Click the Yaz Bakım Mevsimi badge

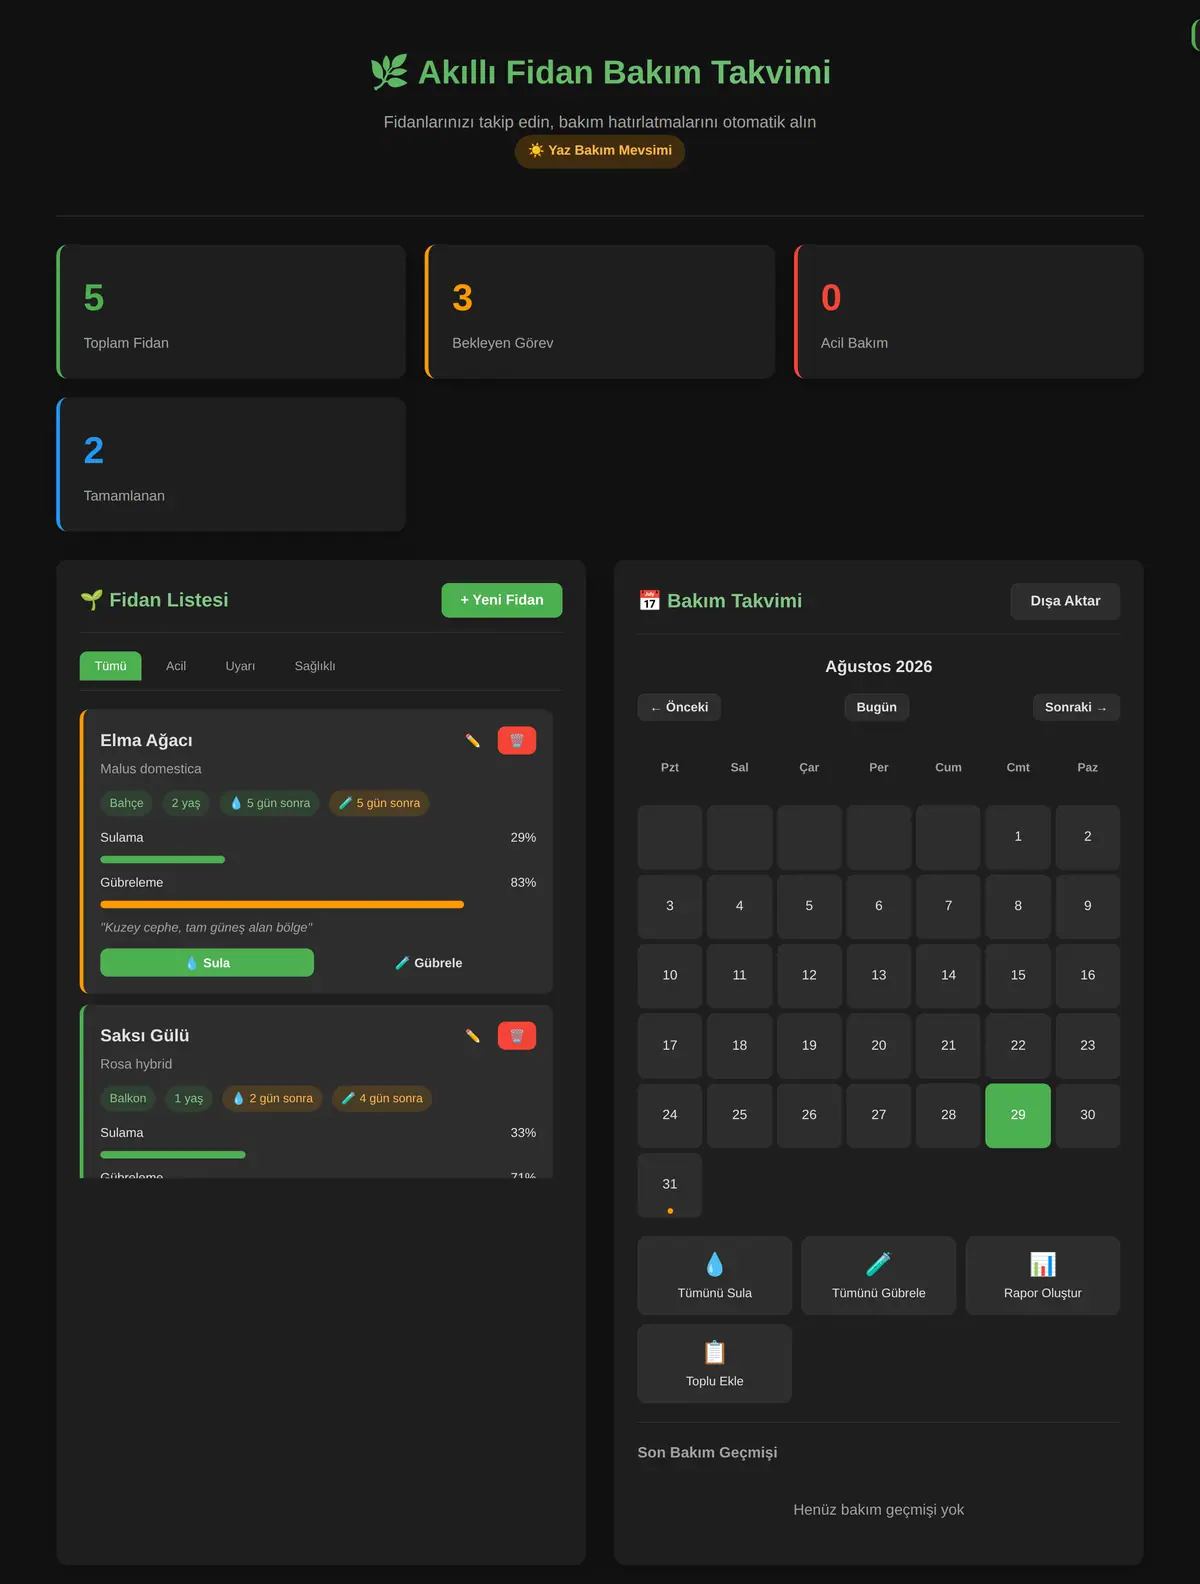pos(600,151)
